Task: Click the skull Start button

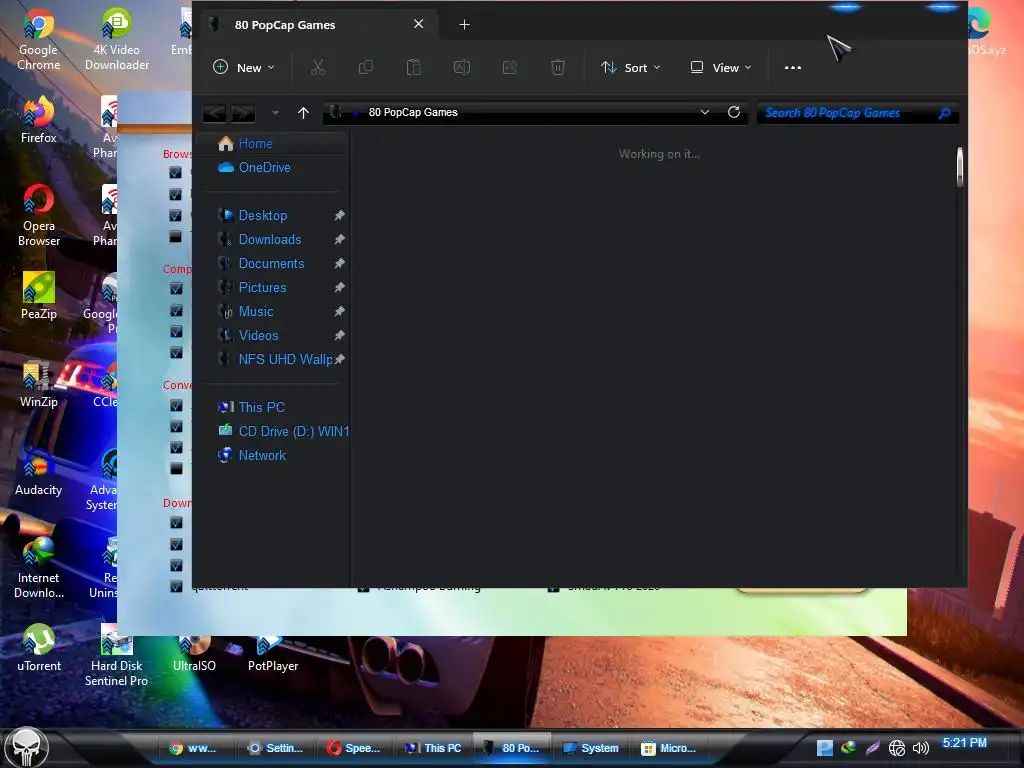Action: click(27, 748)
